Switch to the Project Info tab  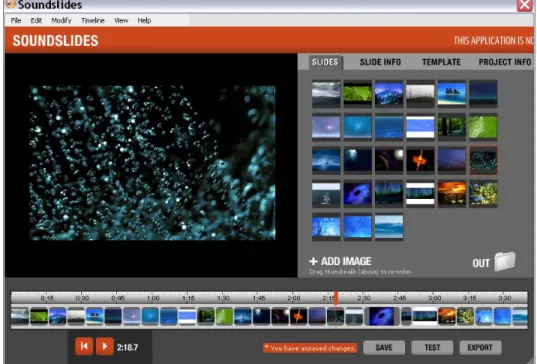coord(505,62)
